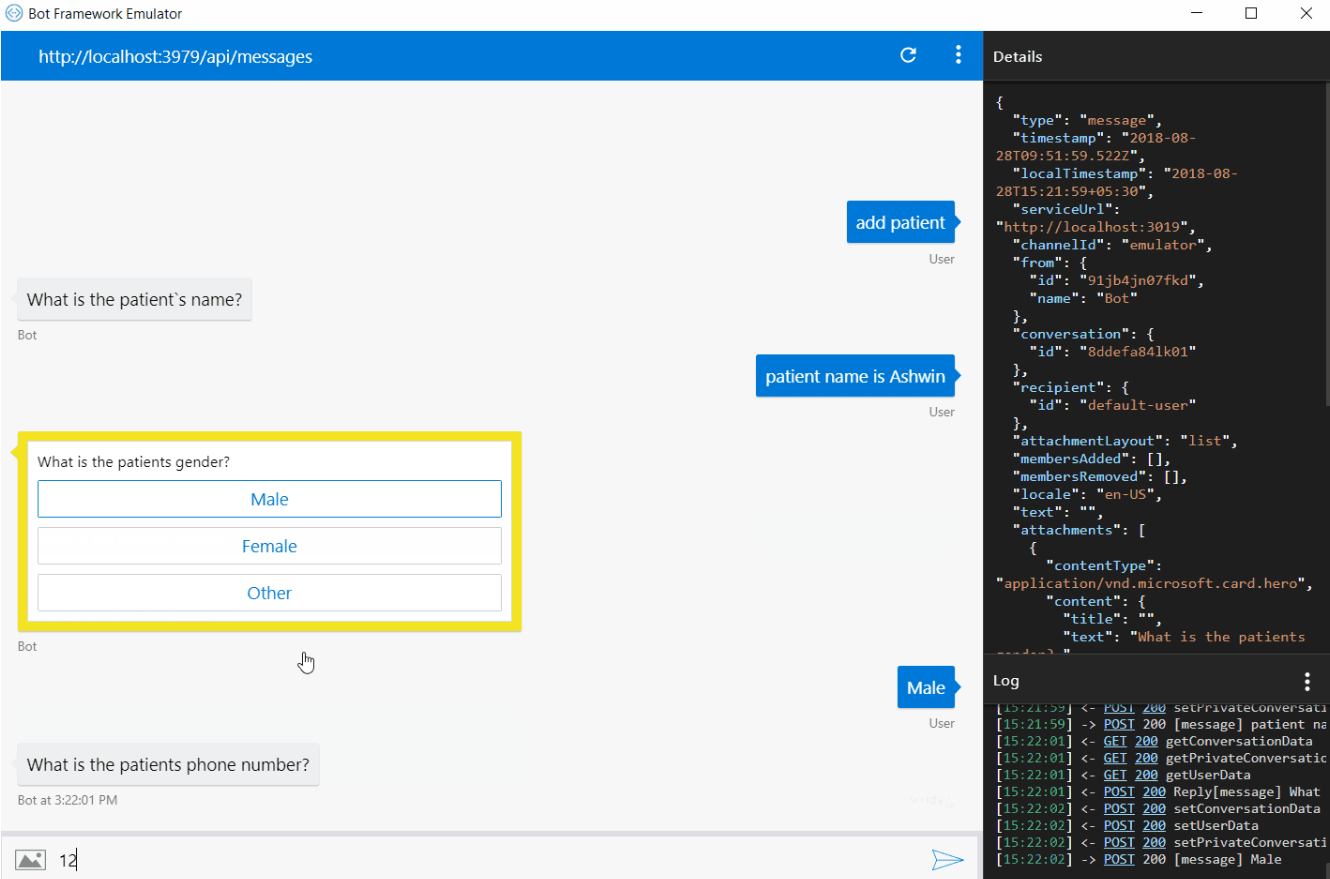Select the 'patient name is Ashwin' message

pos(855,376)
